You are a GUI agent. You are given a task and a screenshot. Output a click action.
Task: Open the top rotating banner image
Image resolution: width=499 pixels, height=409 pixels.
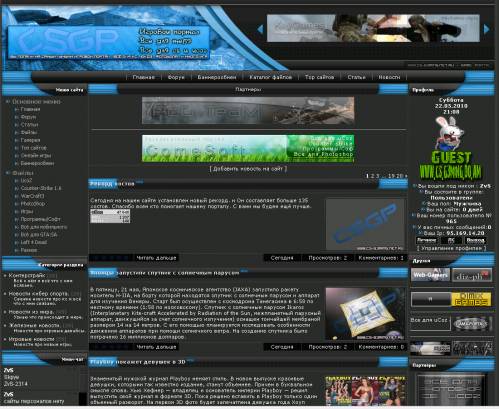pyautogui.click(x=373, y=28)
